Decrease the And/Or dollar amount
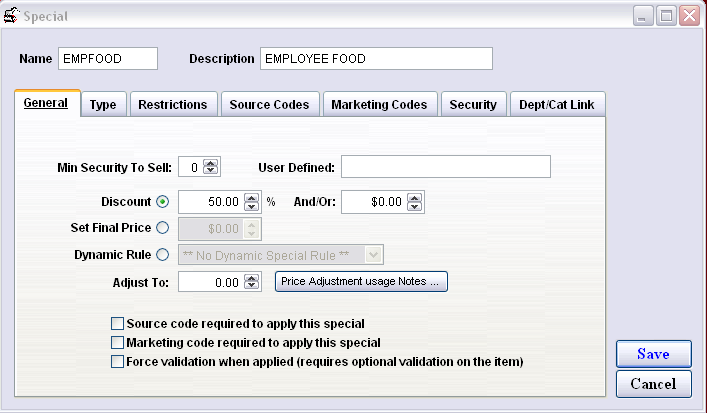 [x=414, y=206]
